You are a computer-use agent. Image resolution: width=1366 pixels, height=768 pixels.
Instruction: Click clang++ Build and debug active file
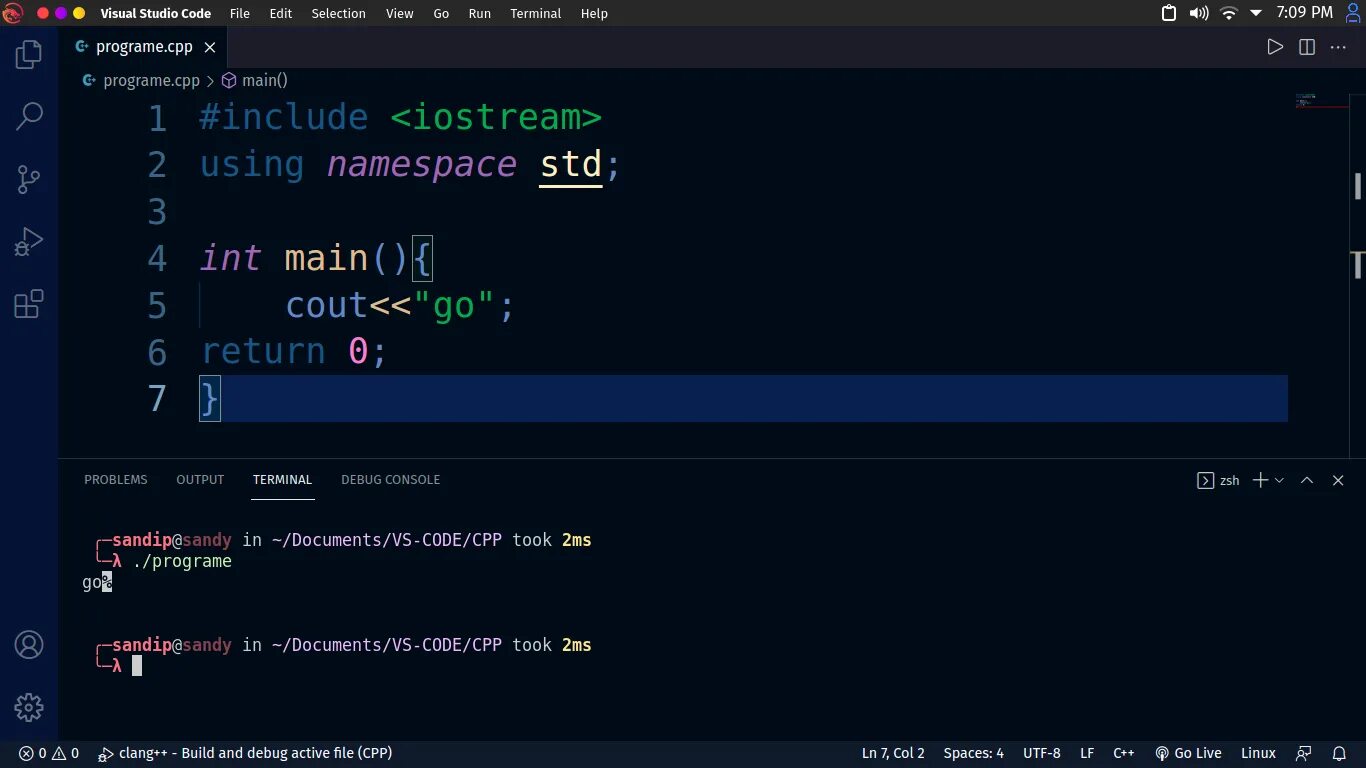(245, 753)
